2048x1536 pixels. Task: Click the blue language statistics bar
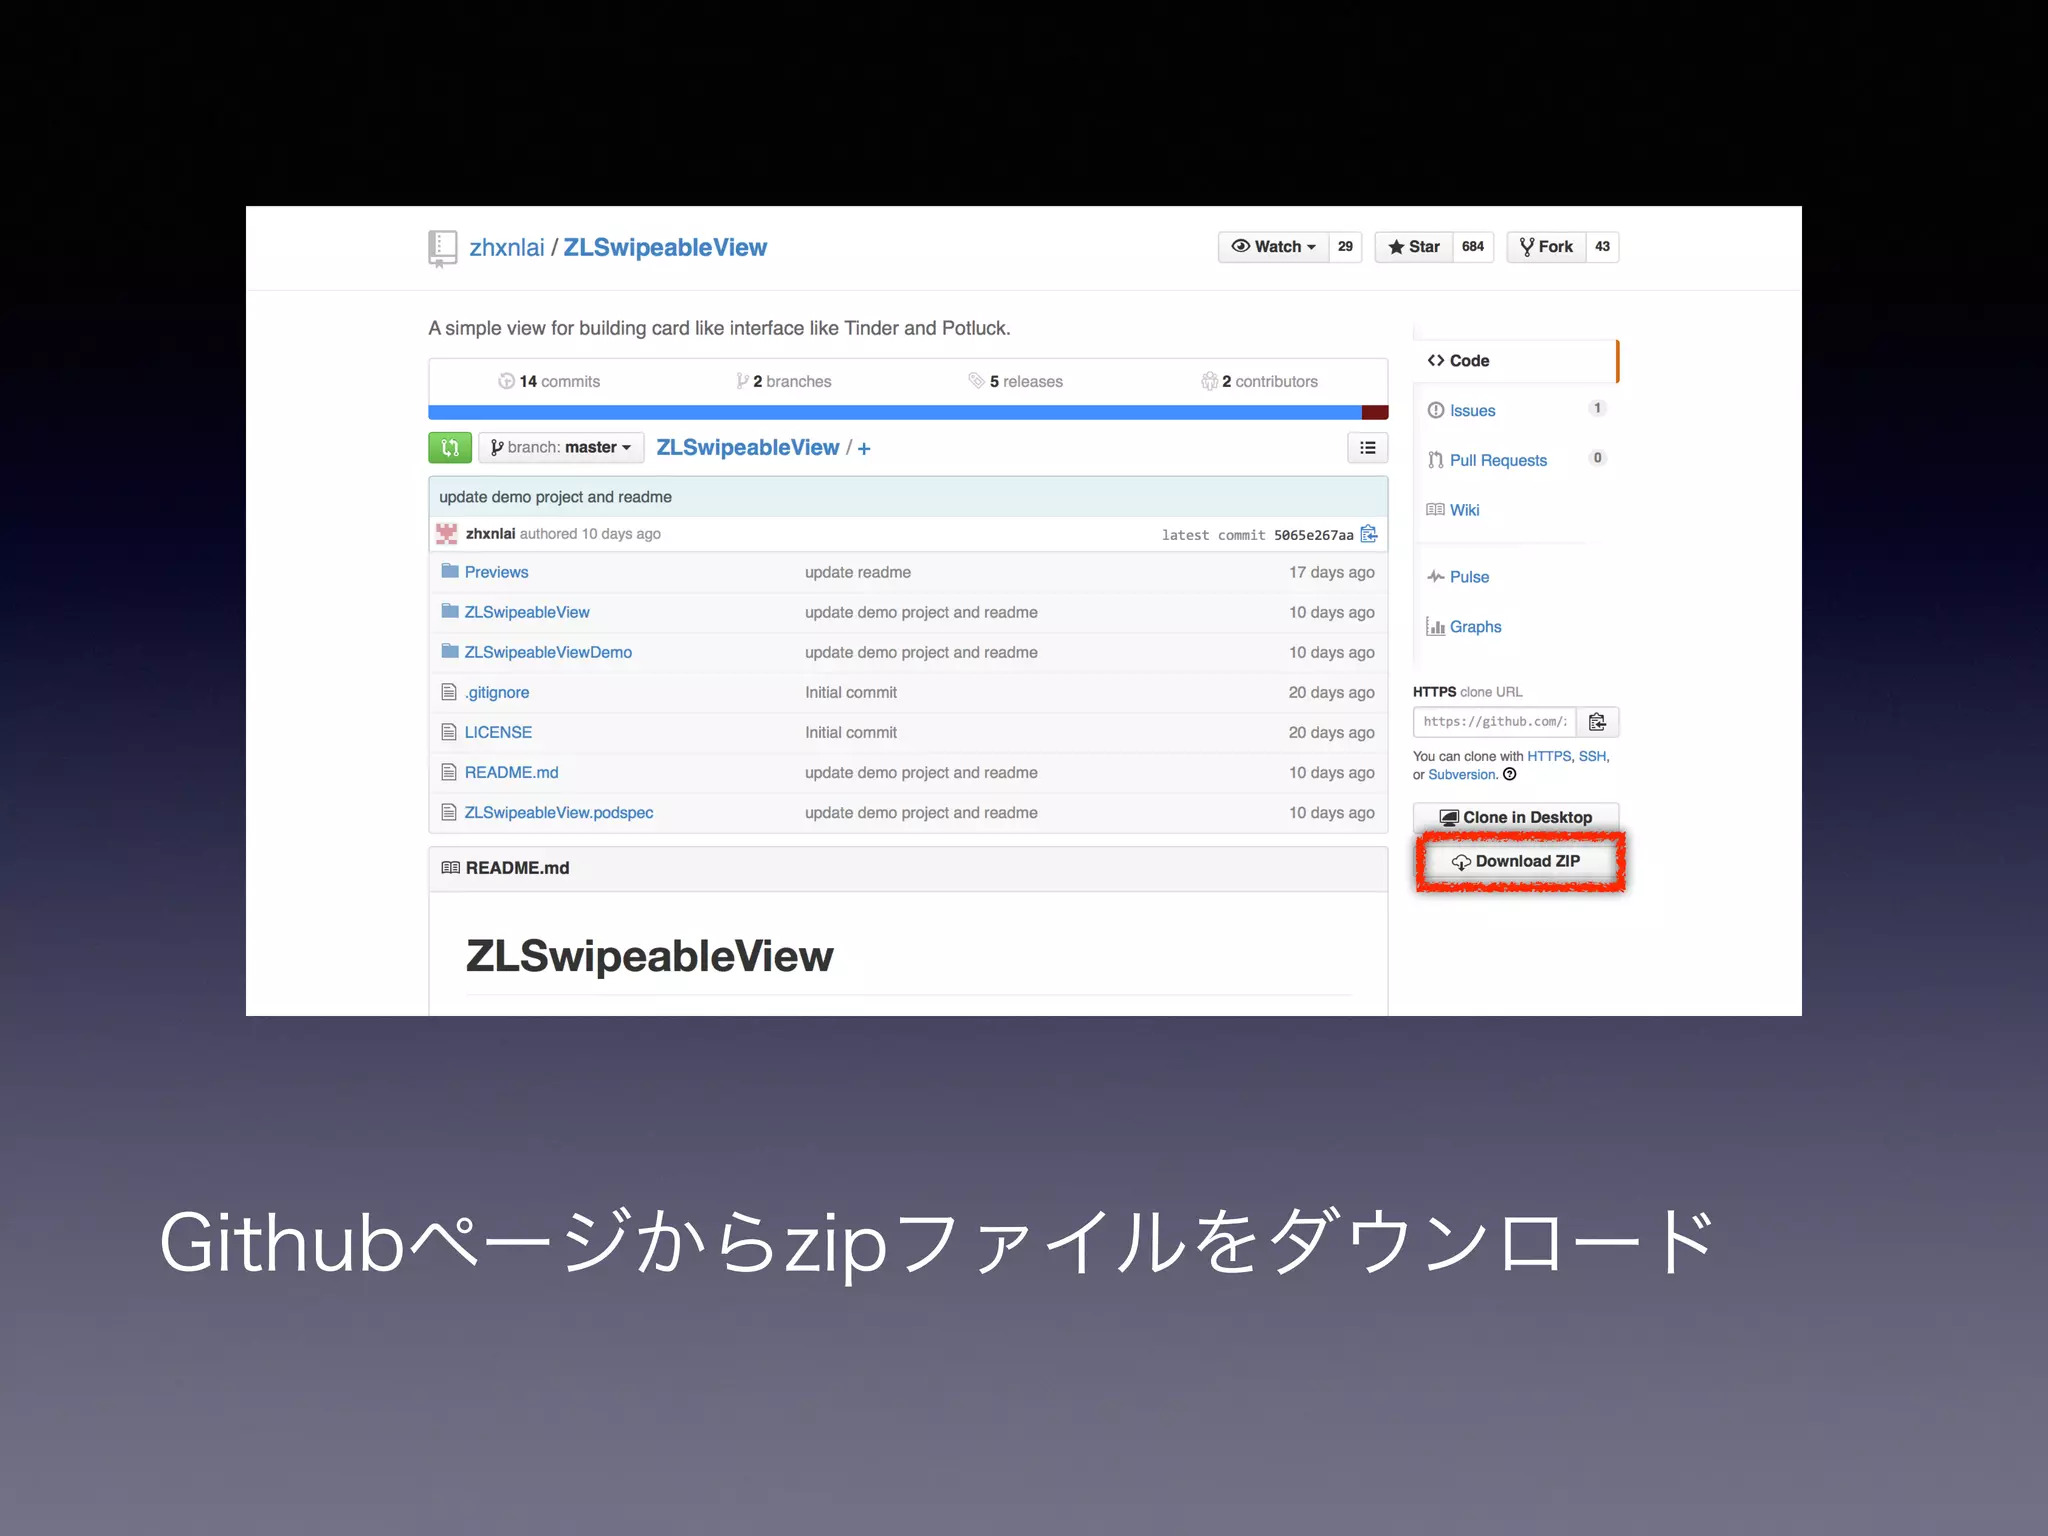pyautogui.click(x=895, y=412)
